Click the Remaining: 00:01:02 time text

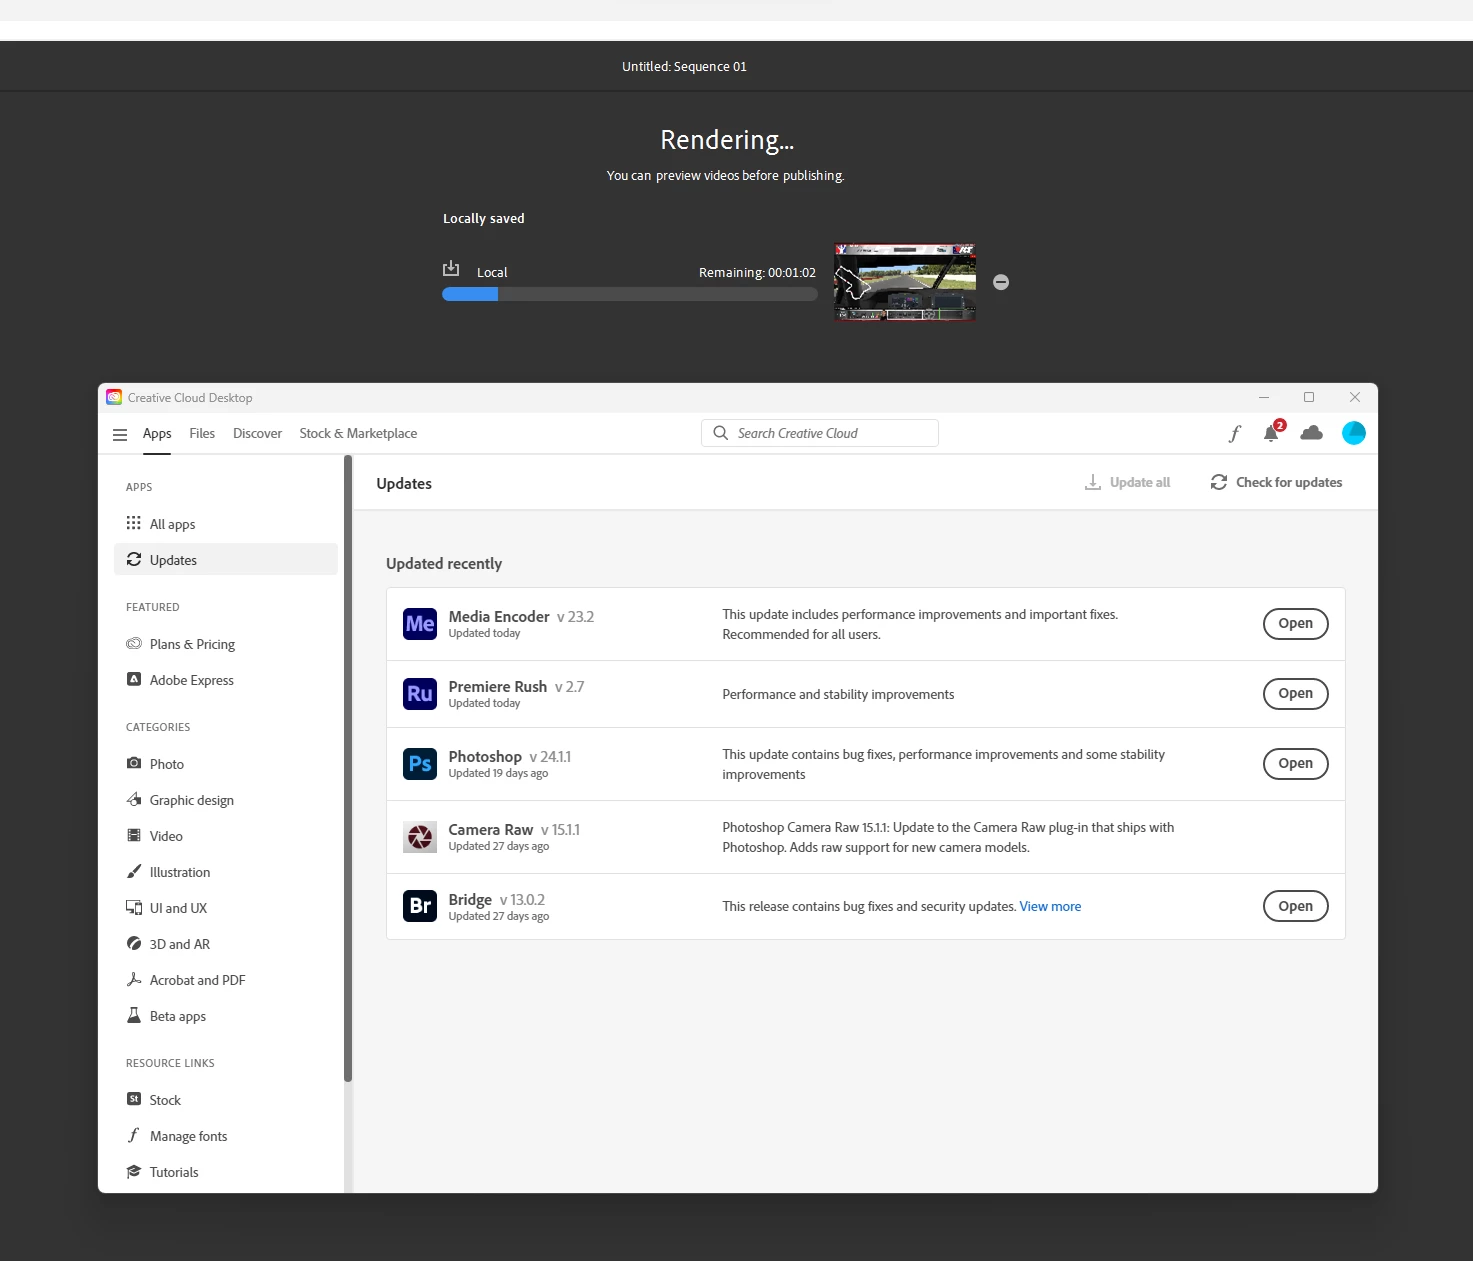[x=757, y=272]
